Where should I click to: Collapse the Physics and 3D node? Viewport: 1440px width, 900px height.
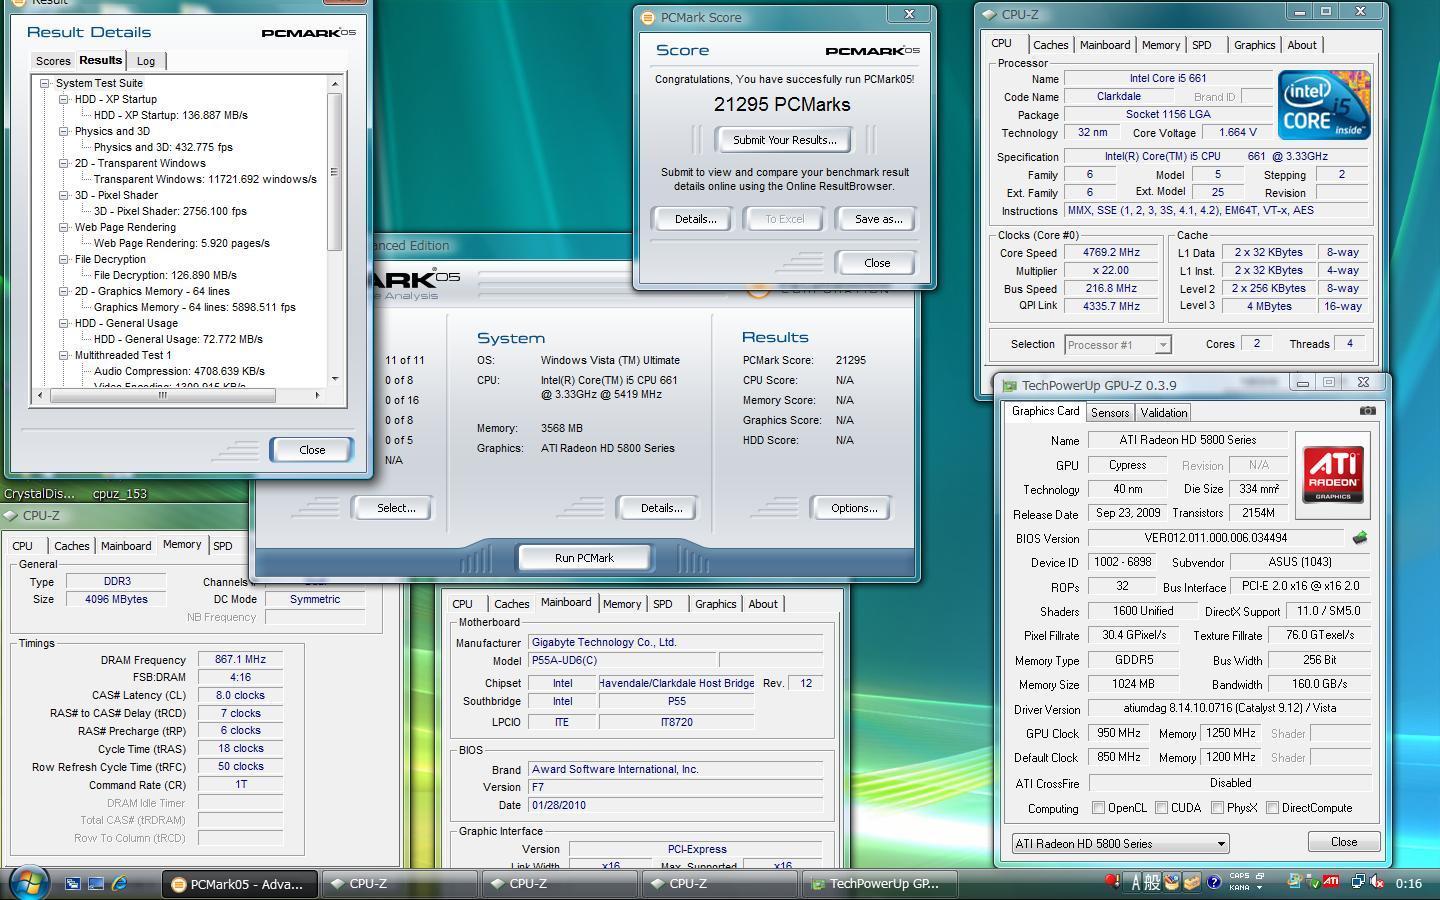click(x=64, y=131)
